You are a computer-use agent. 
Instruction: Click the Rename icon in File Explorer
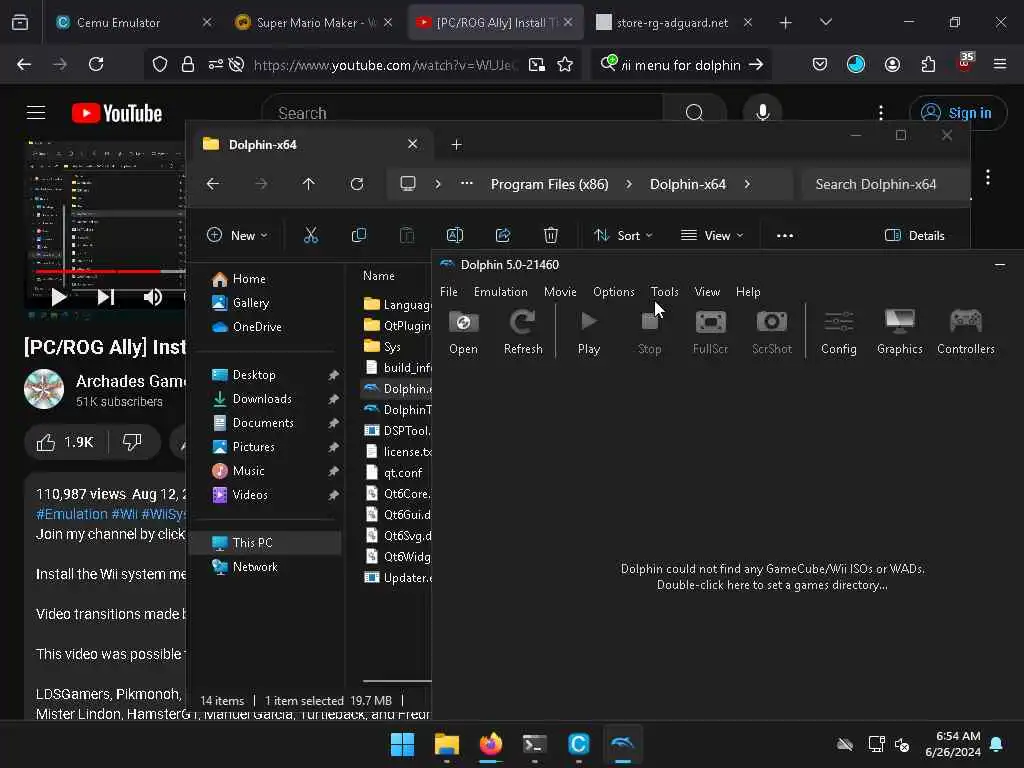coord(455,235)
